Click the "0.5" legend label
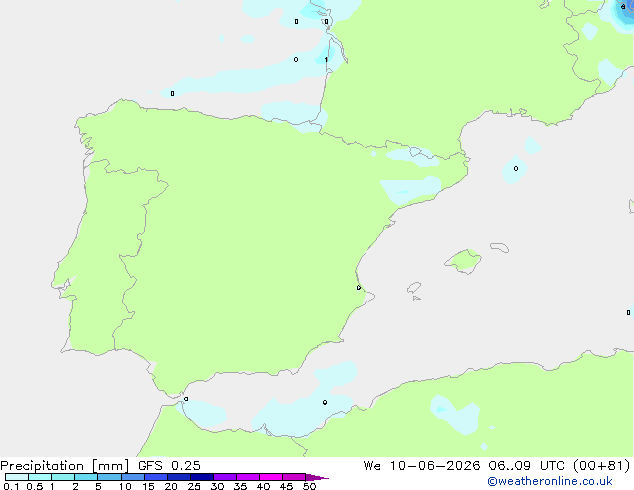 pos(35,486)
